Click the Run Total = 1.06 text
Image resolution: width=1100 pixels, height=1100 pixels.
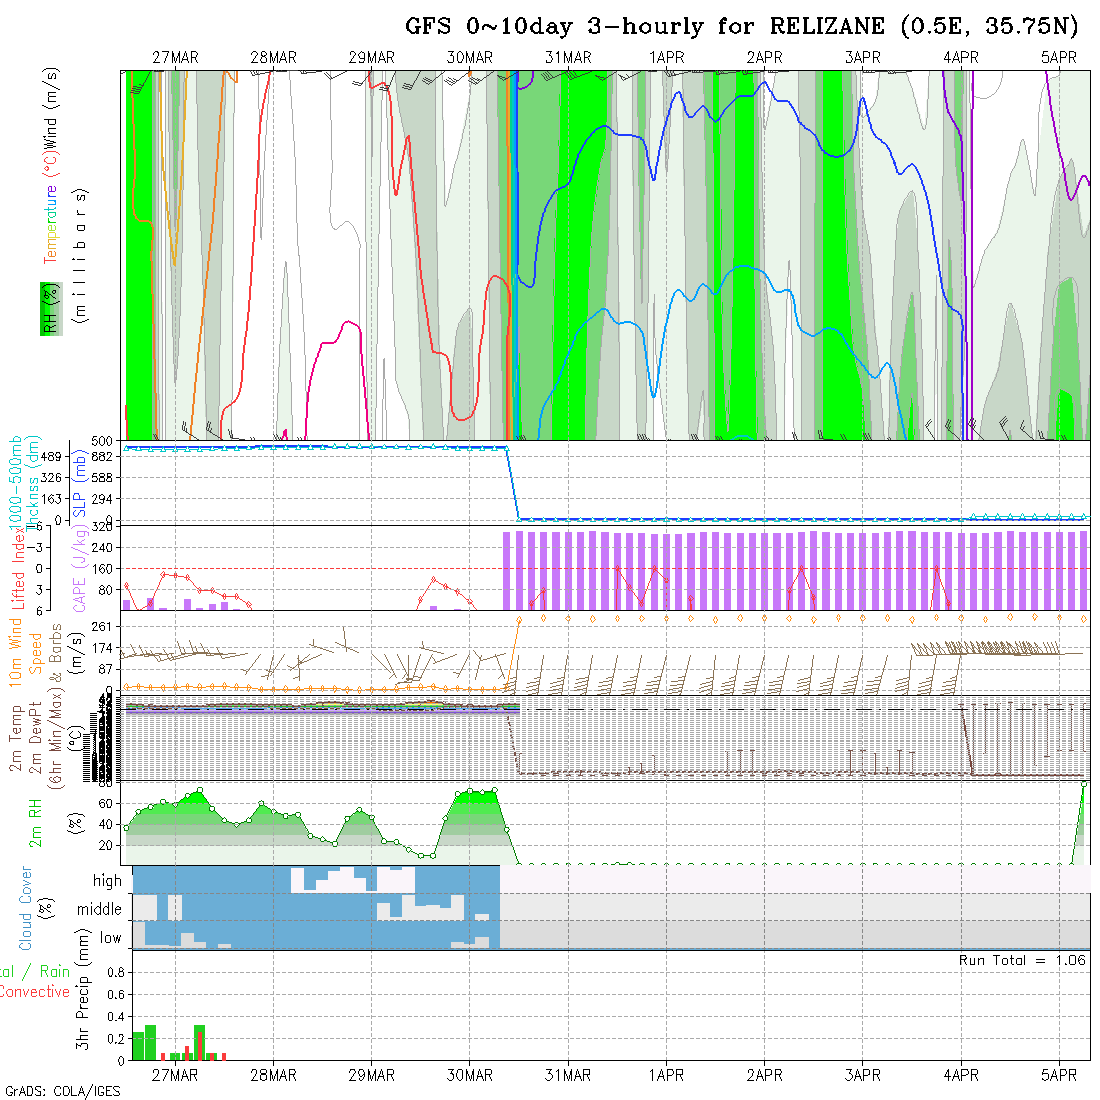point(1022,960)
